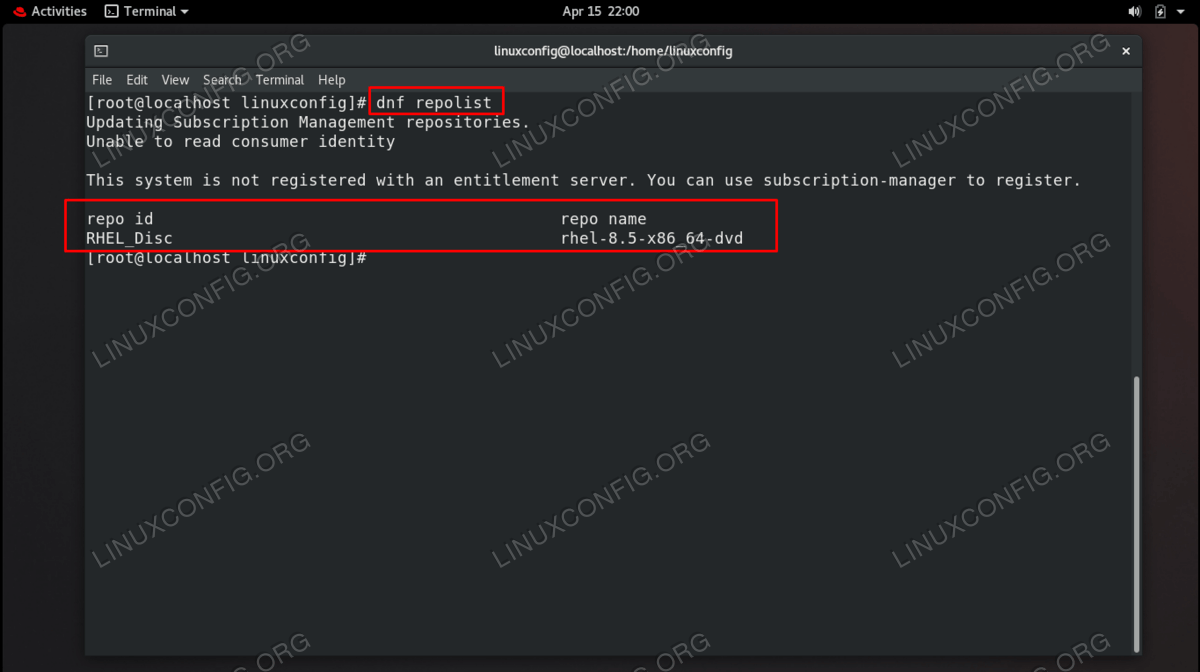This screenshot has height=672, width=1200.
Task: Click the last empty shell prompt line
Action: [x=227, y=258]
